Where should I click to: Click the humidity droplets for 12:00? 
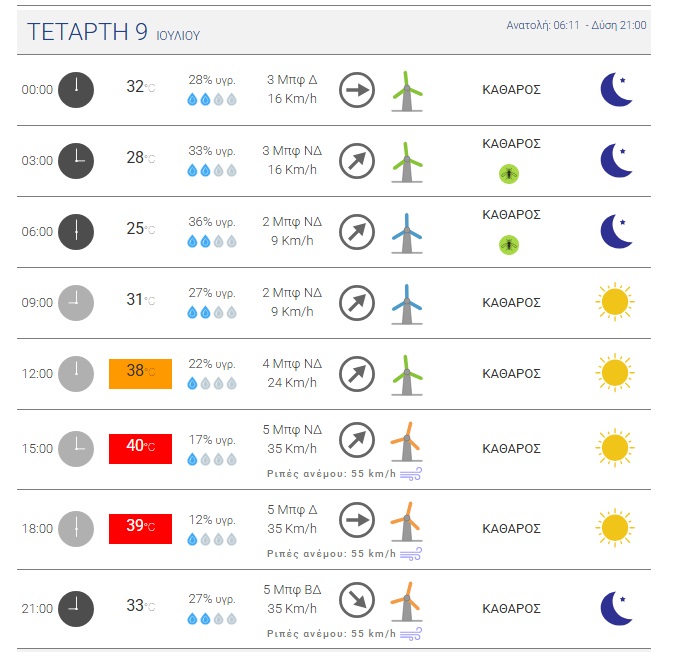(212, 383)
